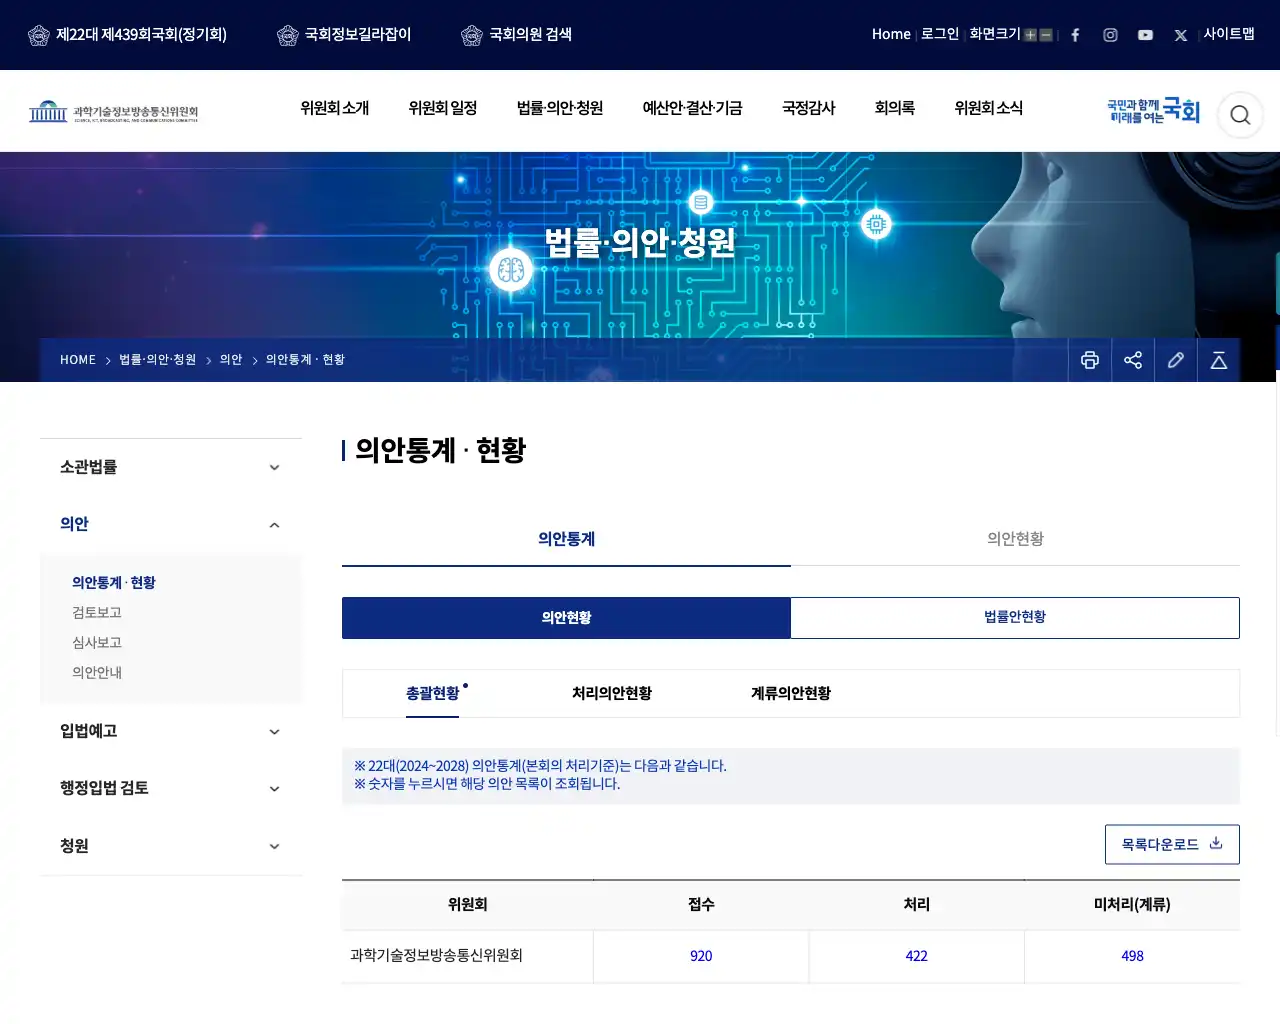Open the 위원회 소개 menu
Image resolution: width=1280 pixels, height=1024 pixels.
[x=335, y=108]
